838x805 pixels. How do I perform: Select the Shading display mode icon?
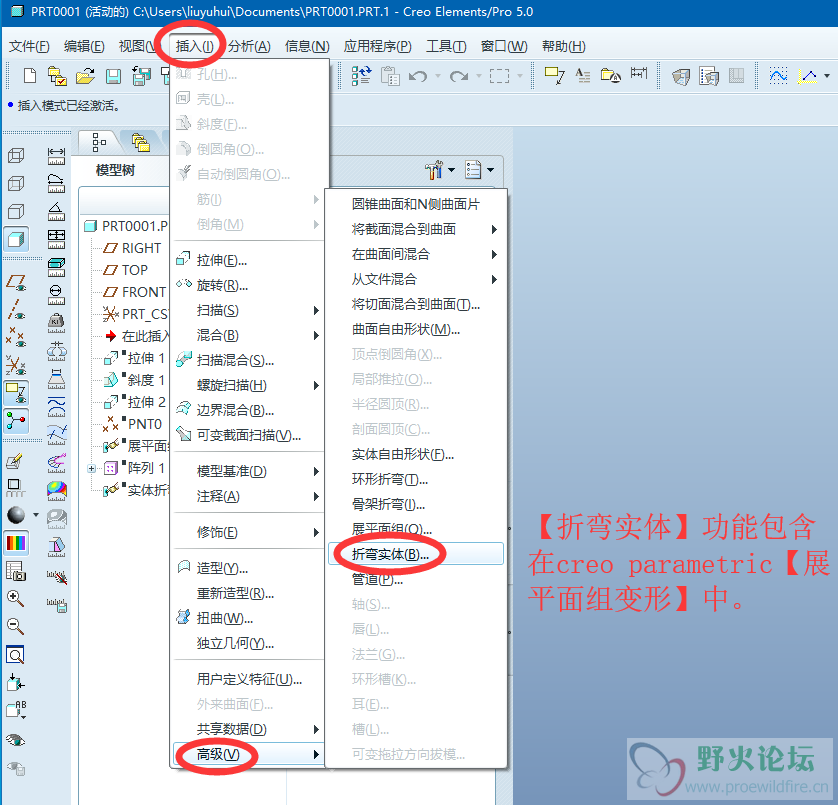[x=16, y=239]
